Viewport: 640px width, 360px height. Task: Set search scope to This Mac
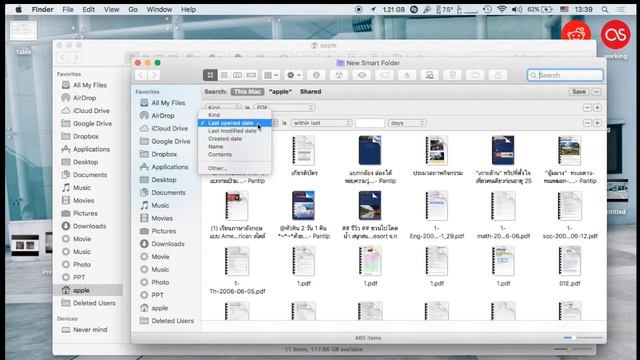pos(247,92)
